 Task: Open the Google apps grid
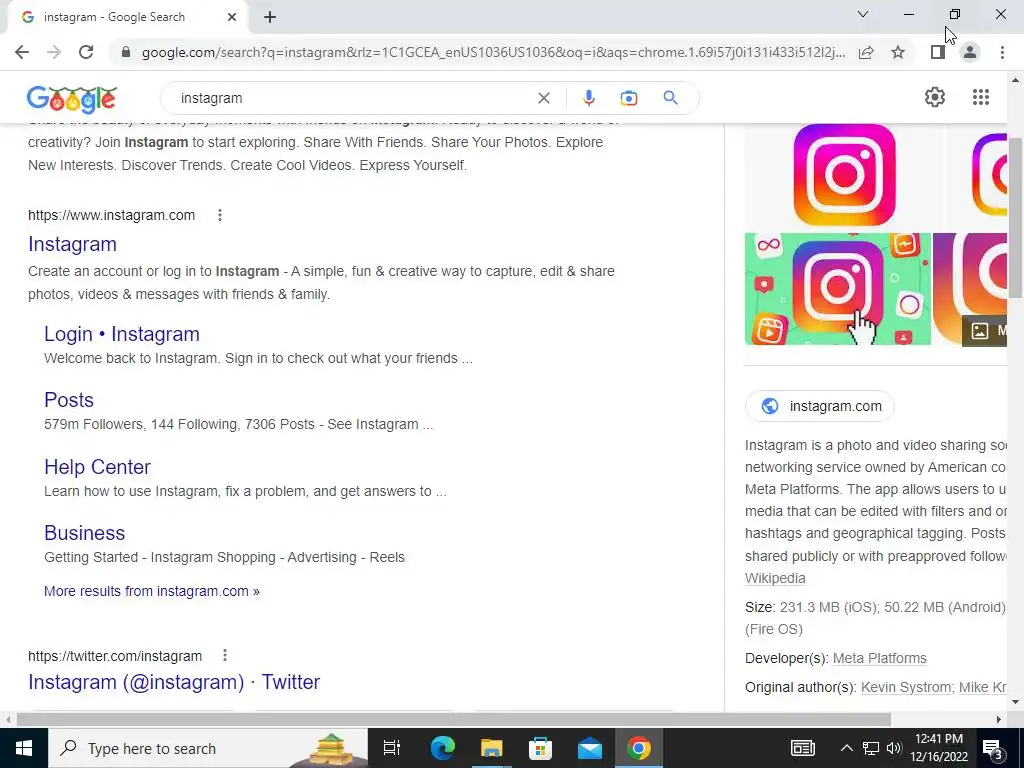(x=980, y=97)
